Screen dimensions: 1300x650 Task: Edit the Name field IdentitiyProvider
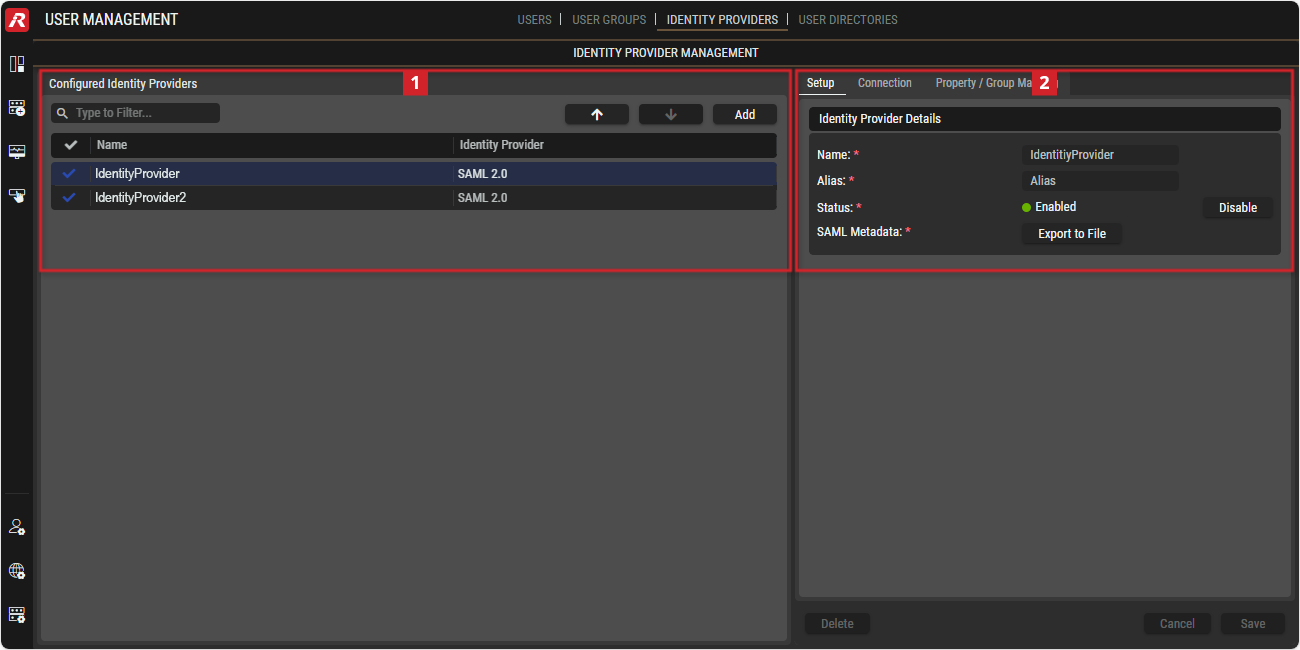click(x=1100, y=155)
